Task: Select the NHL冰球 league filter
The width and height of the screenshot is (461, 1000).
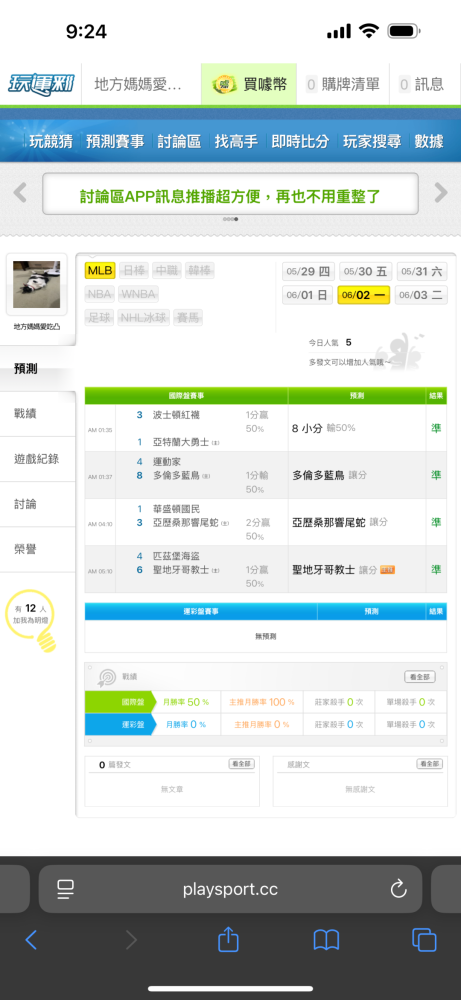Action: click(x=144, y=318)
